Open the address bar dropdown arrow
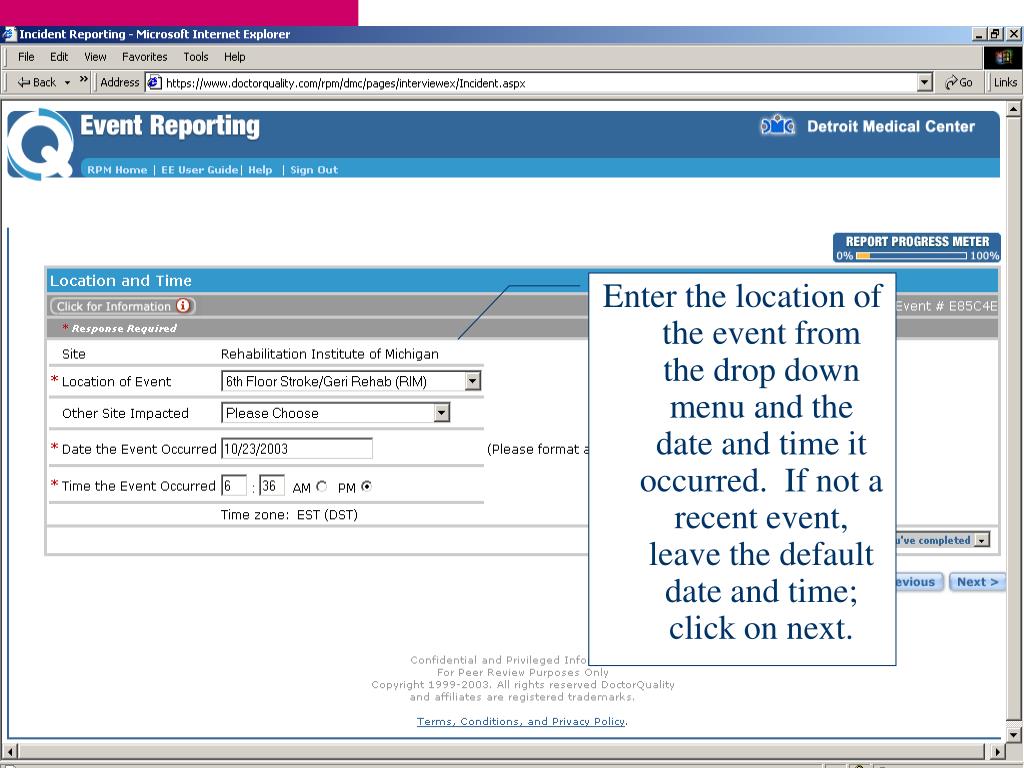The width and height of the screenshot is (1024, 768). click(924, 82)
